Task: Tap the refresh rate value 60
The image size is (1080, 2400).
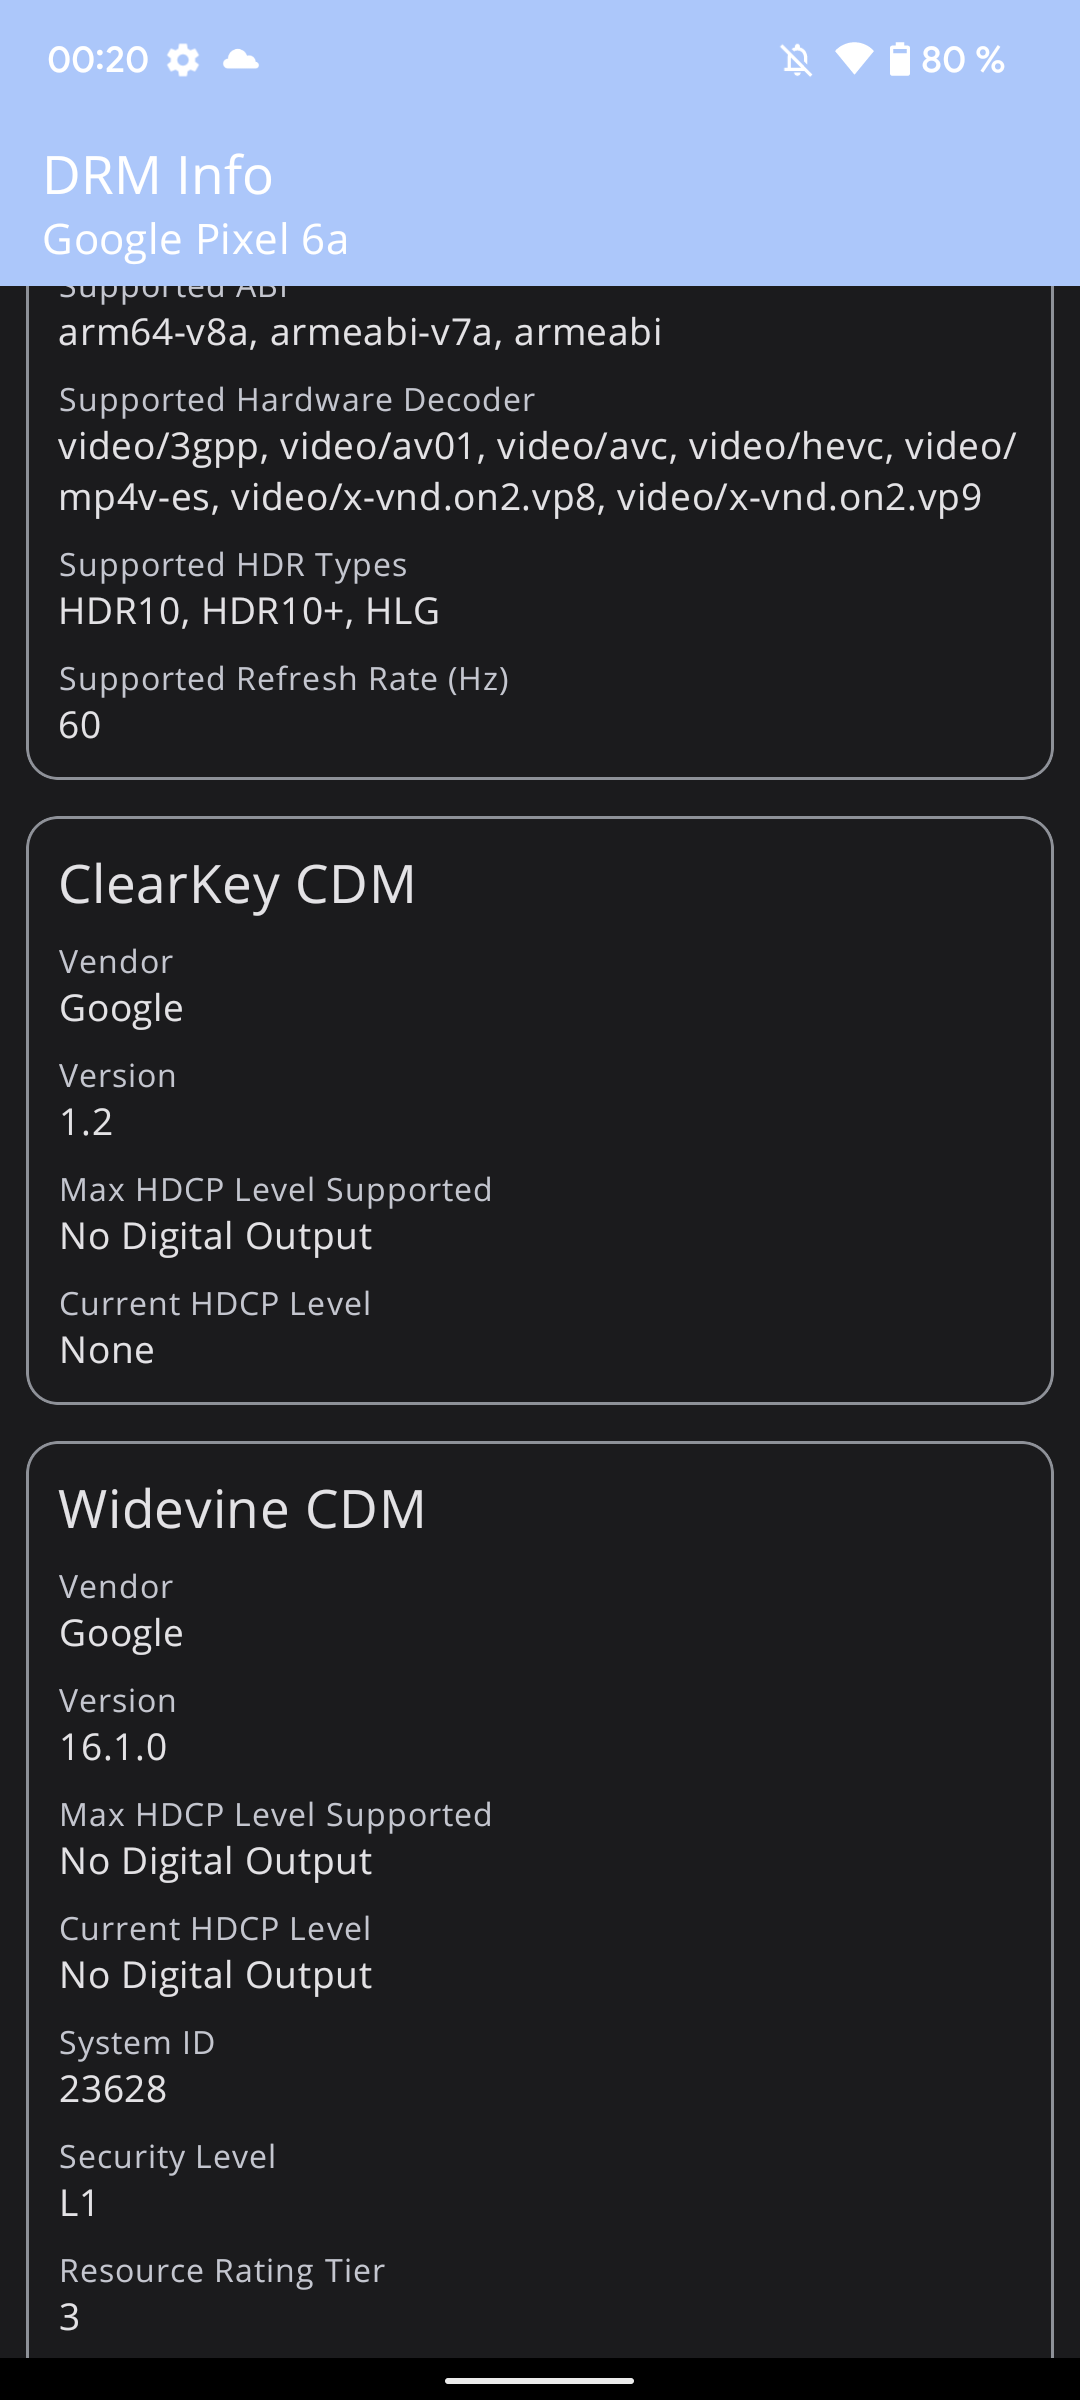Action: [x=80, y=725]
